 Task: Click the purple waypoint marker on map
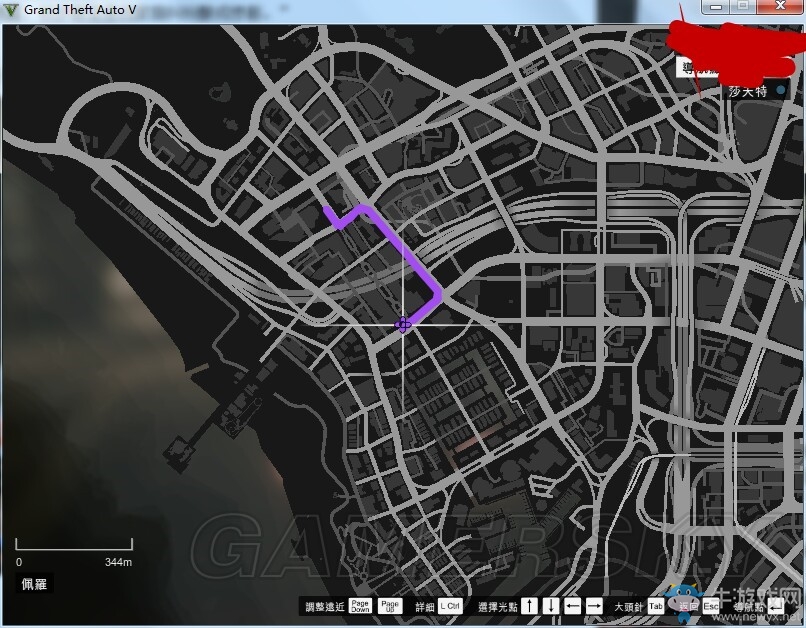pyautogui.click(x=403, y=324)
